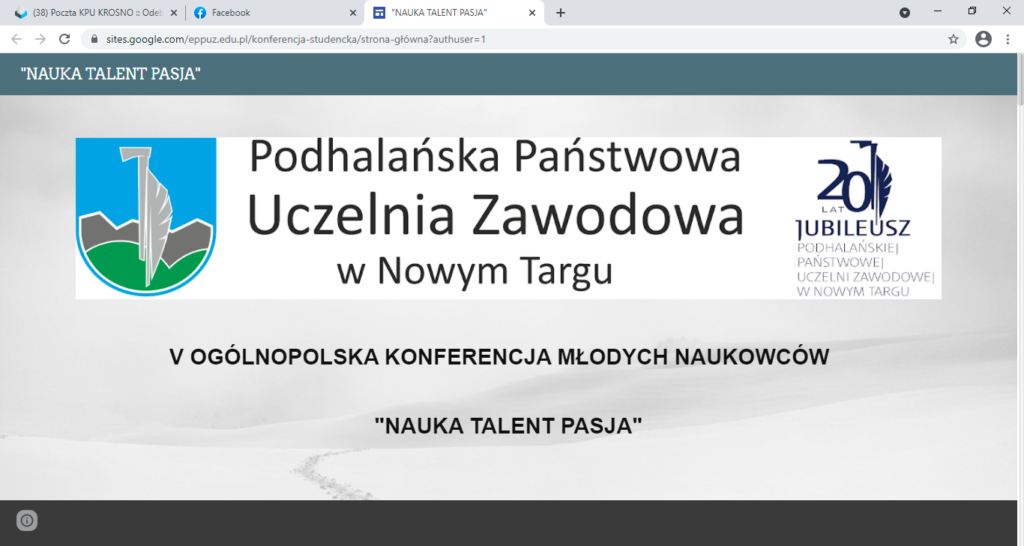
Task: Minimize the Chrome window
Action: point(938,11)
